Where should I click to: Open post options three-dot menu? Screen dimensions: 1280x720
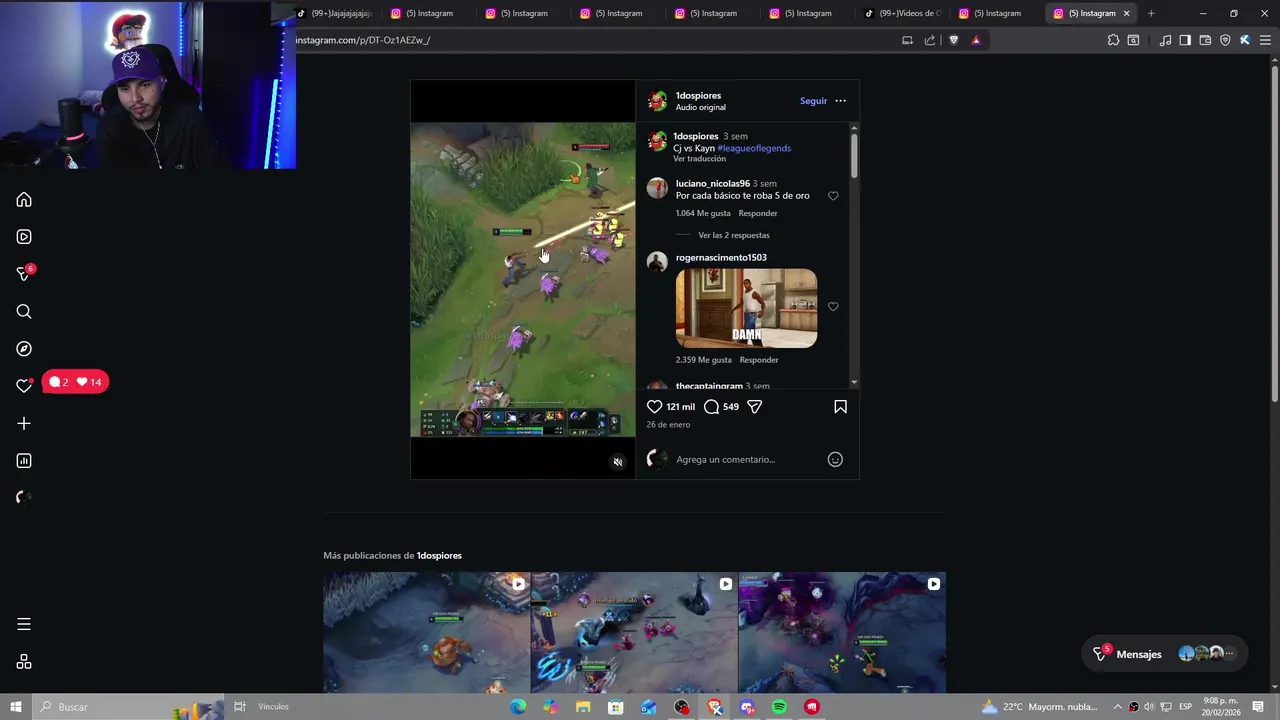840,101
